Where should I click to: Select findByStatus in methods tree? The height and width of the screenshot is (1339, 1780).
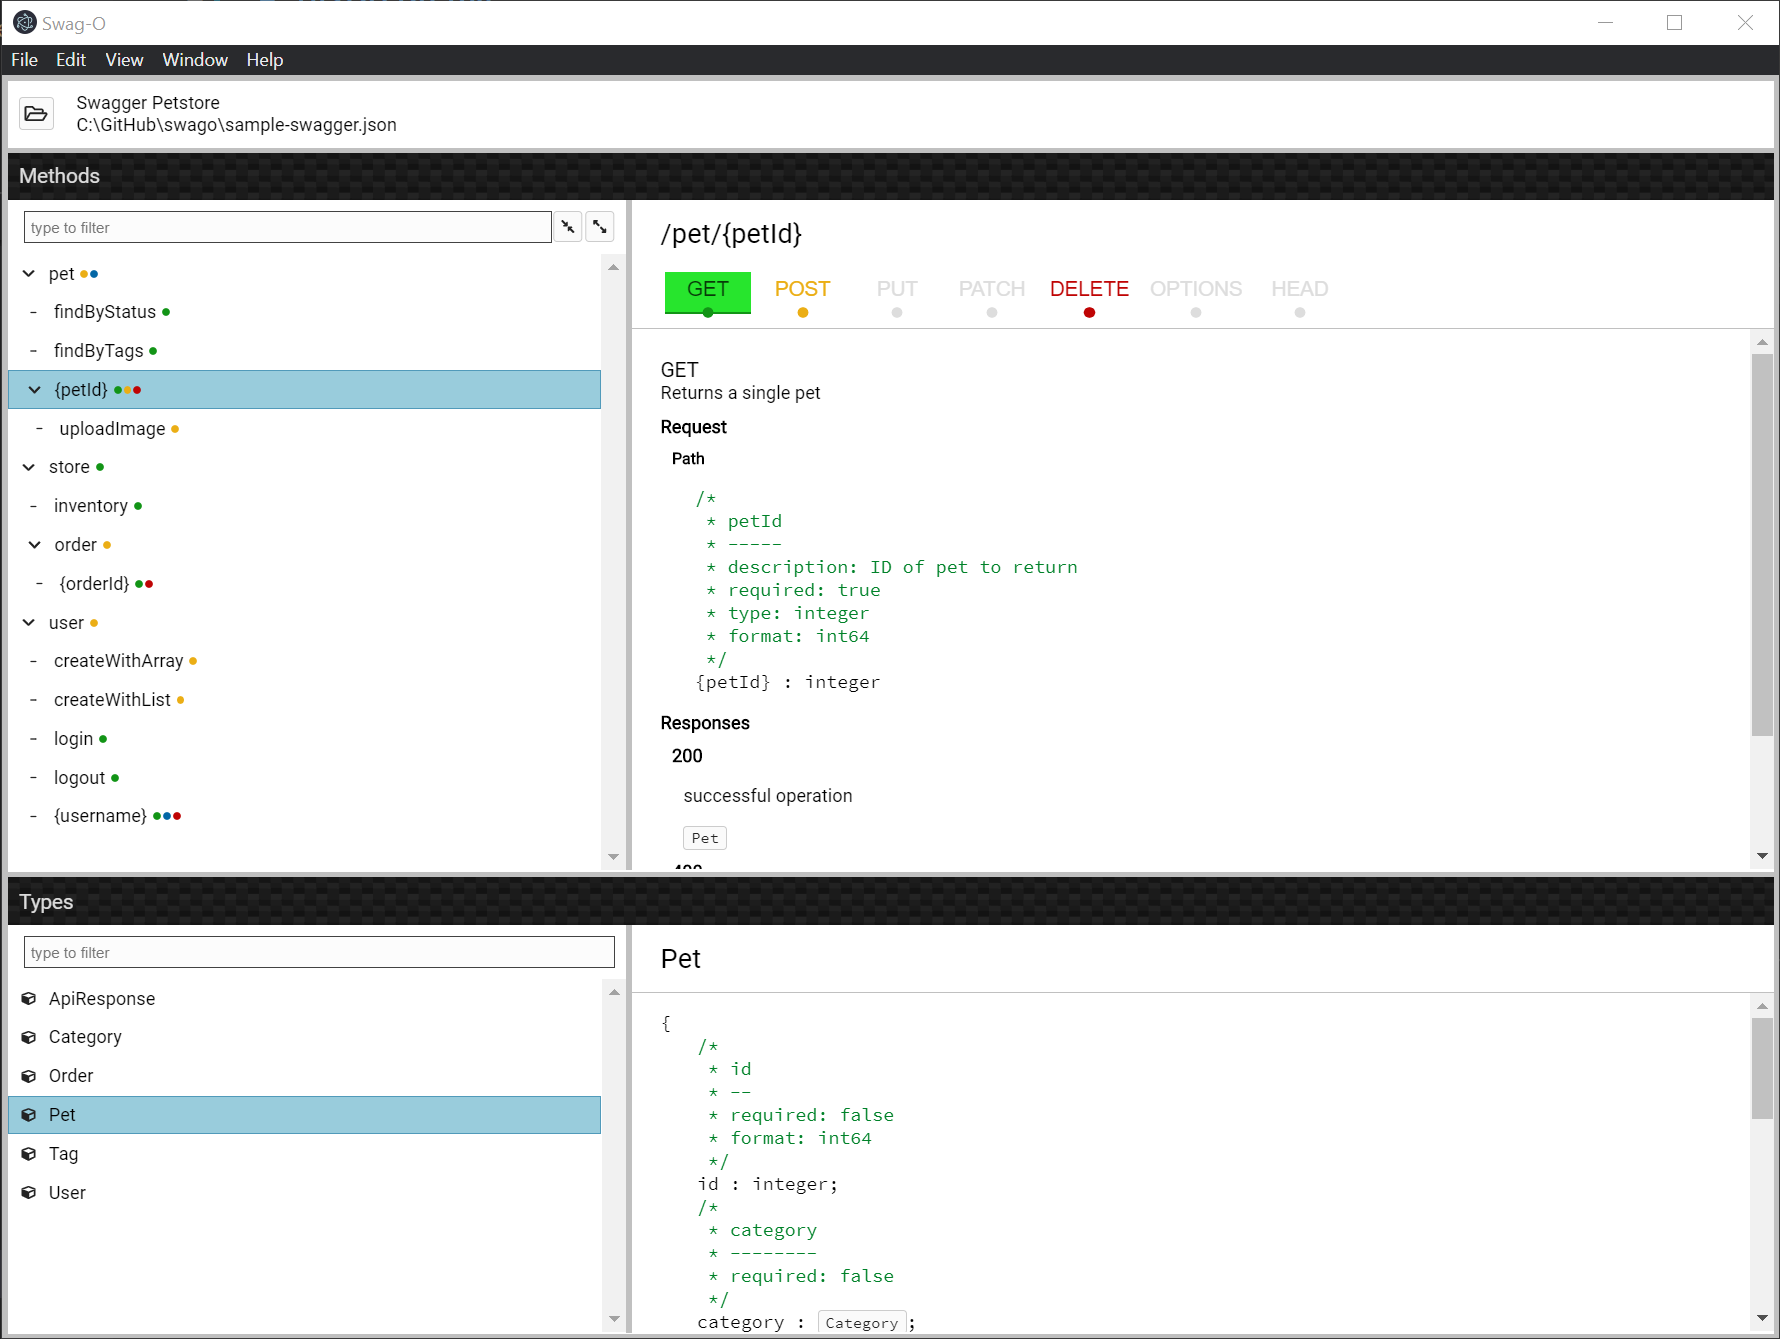(105, 312)
